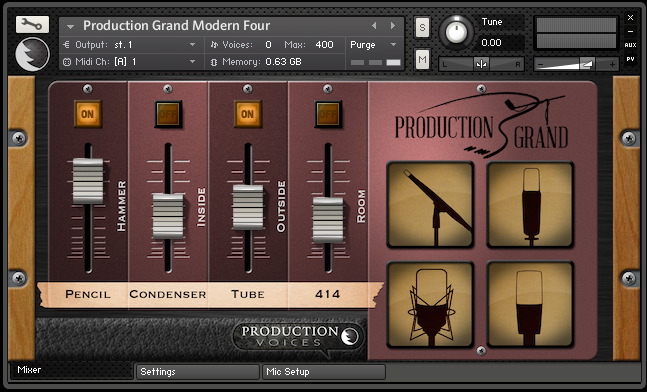Click the instrument name Production Grand Modern Four
The height and width of the screenshot is (392, 647).
pyautogui.click(x=177, y=26)
